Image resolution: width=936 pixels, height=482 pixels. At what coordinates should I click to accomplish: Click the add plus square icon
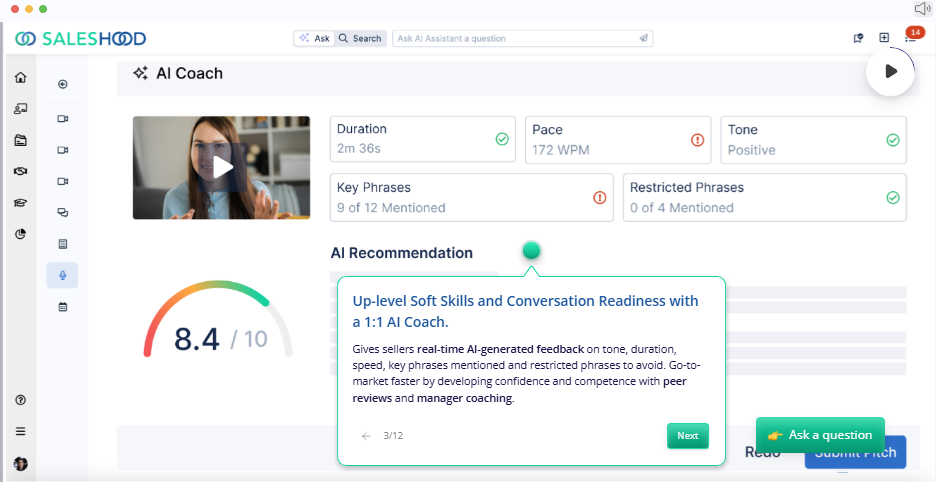coord(884,38)
